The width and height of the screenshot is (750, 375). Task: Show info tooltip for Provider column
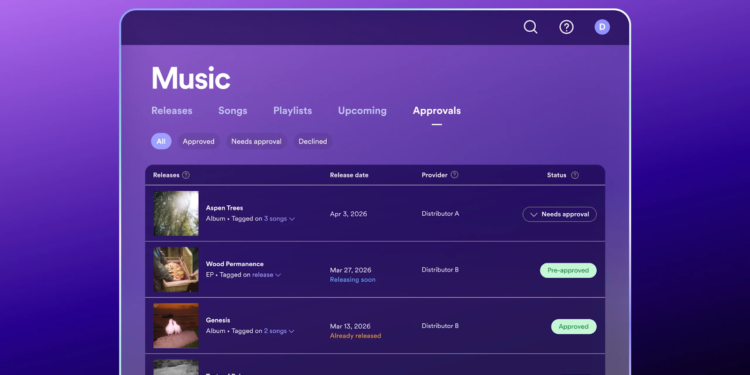(x=454, y=175)
